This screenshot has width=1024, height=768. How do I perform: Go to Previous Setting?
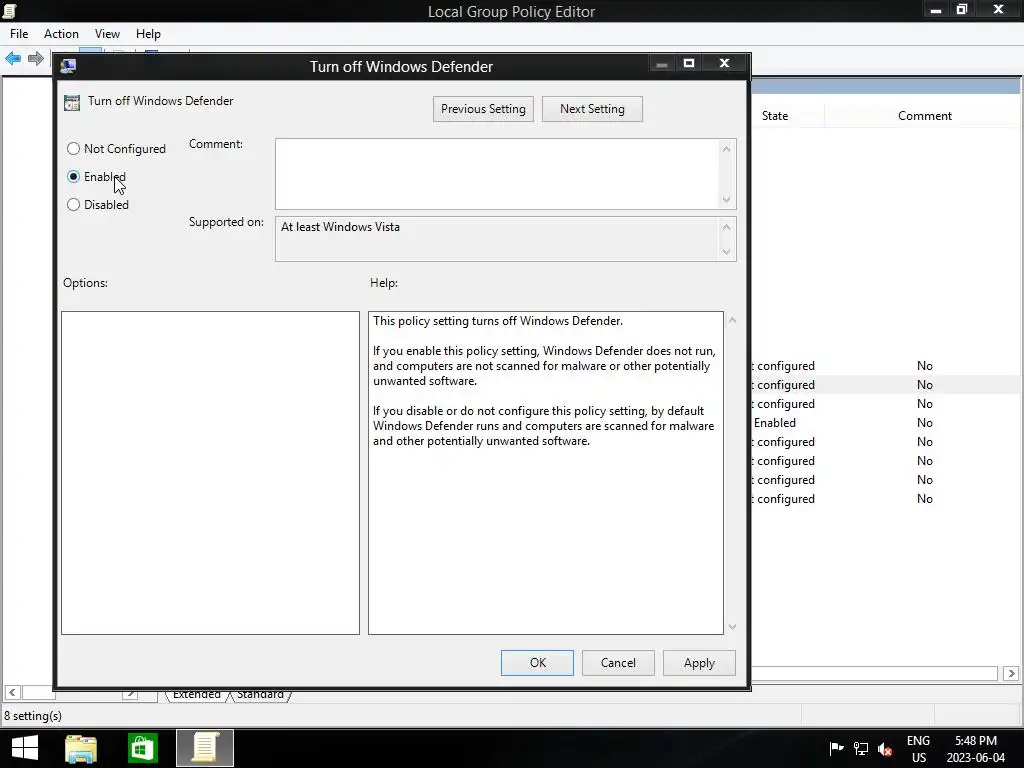pyautogui.click(x=483, y=109)
